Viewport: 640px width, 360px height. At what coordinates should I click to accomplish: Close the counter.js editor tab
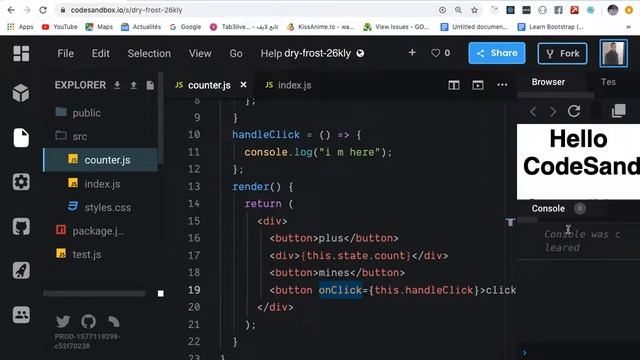click(243, 84)
